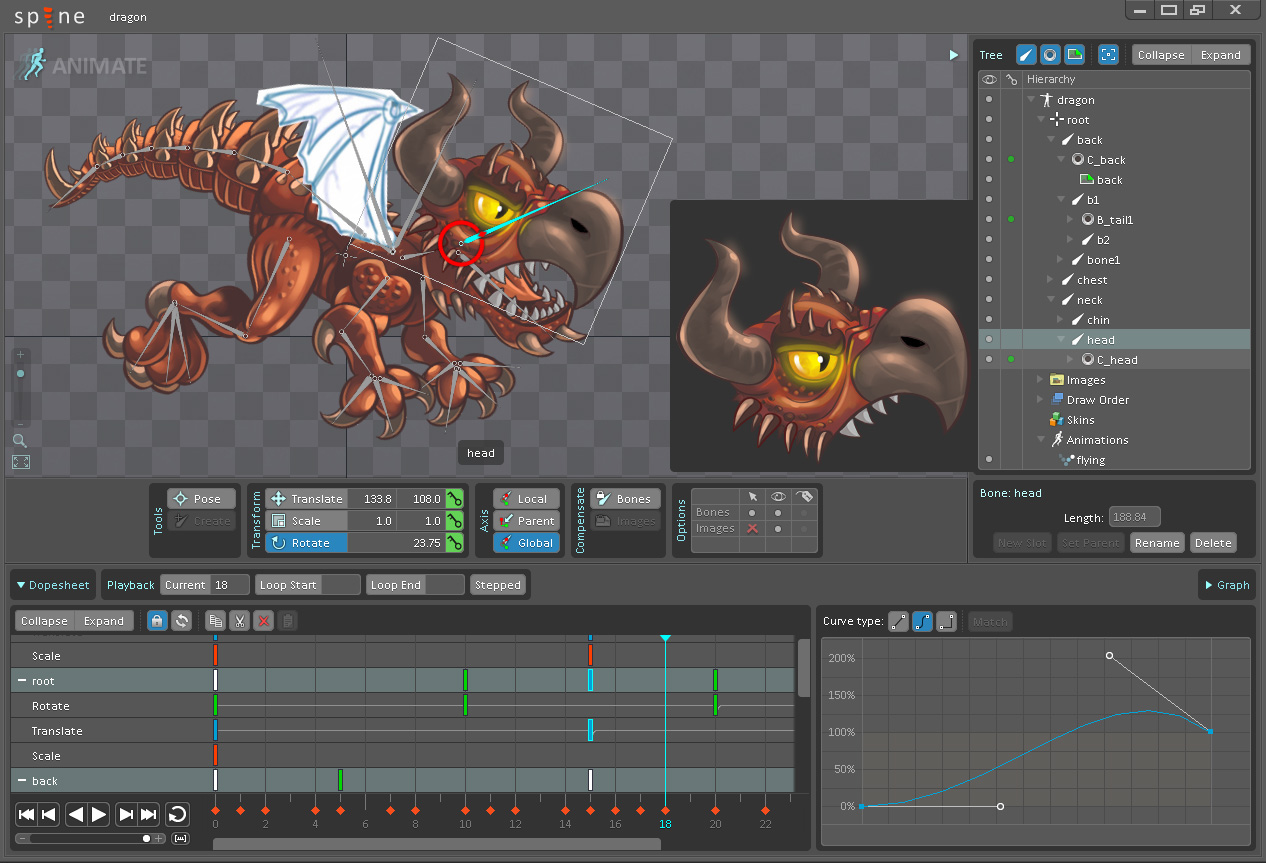1266x863 pixels.
Task: Toggle repeat playback loop button
Action: 177,814
